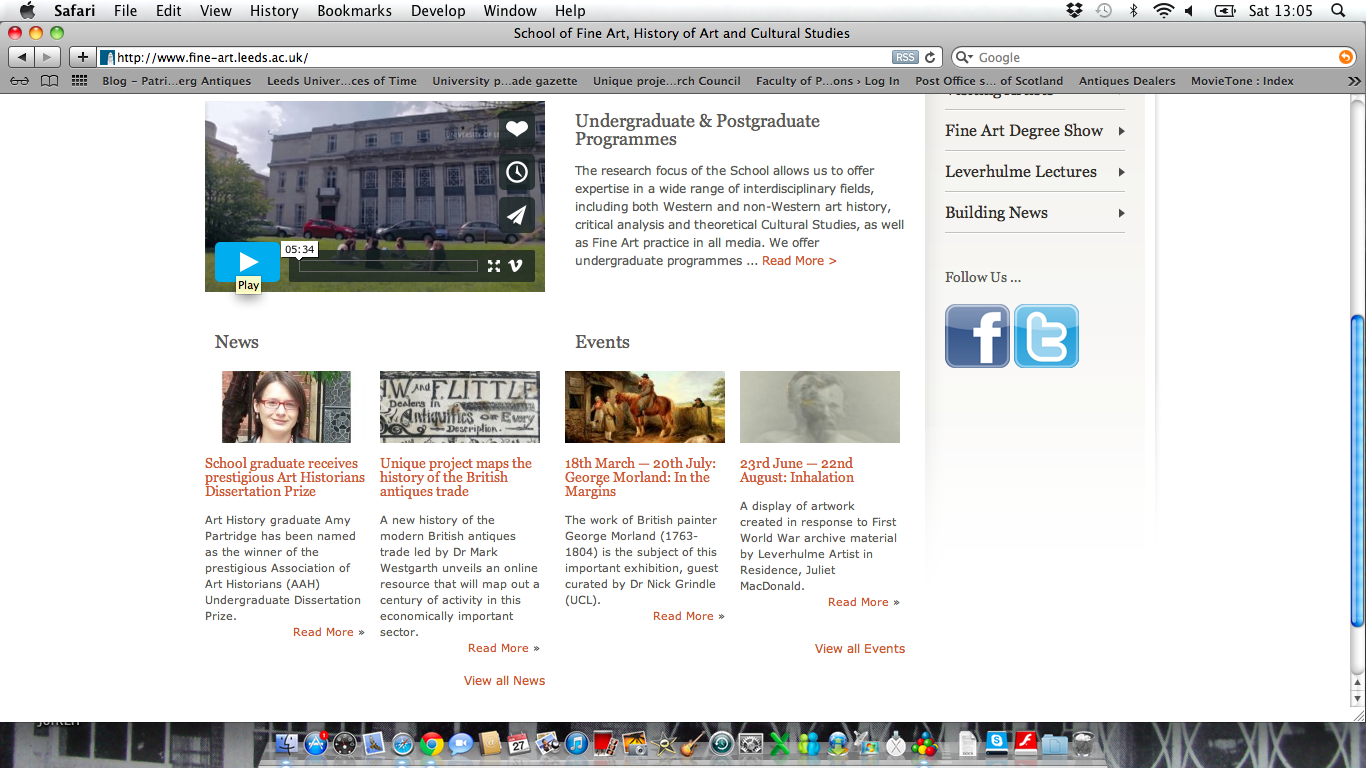This screenshot has width=1366, height=768.
Task: Toggle video fullscreen mode
Action: pos(494,266)
